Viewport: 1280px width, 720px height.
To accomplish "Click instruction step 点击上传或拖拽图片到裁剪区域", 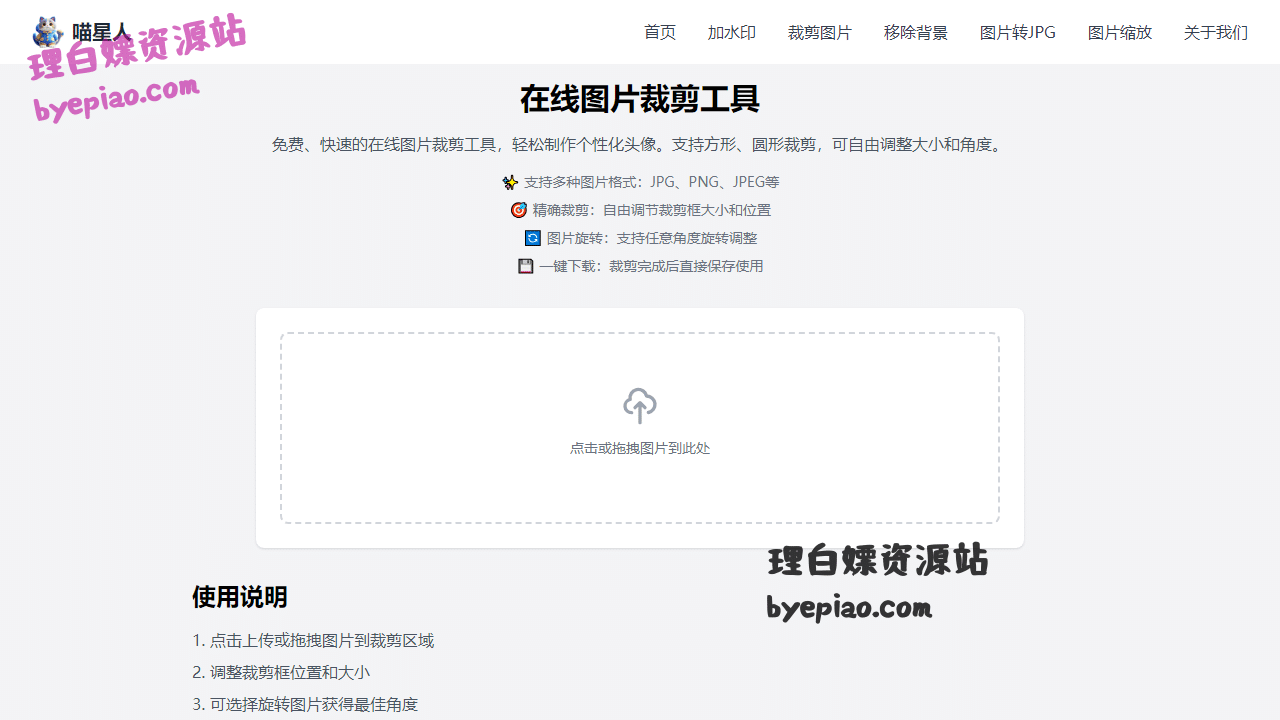I will pyautogui.click(x=313, y=640).
